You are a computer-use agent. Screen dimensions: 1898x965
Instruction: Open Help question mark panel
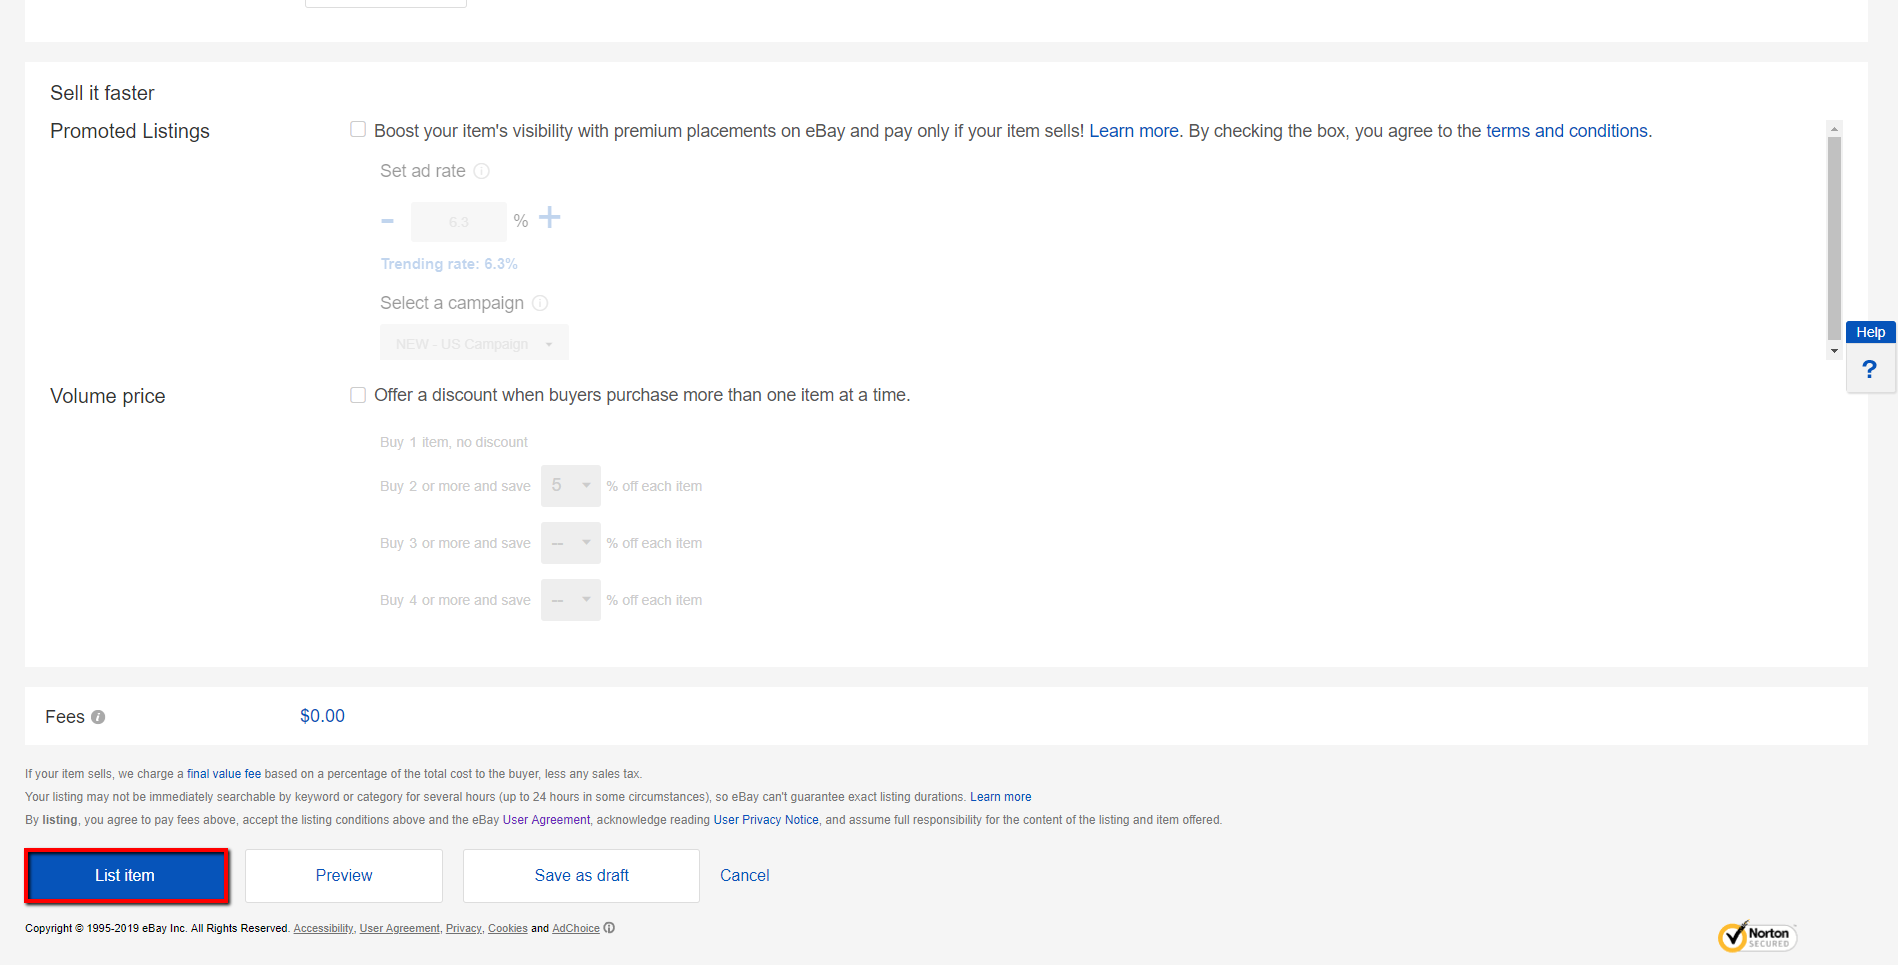pos(1870,369)
